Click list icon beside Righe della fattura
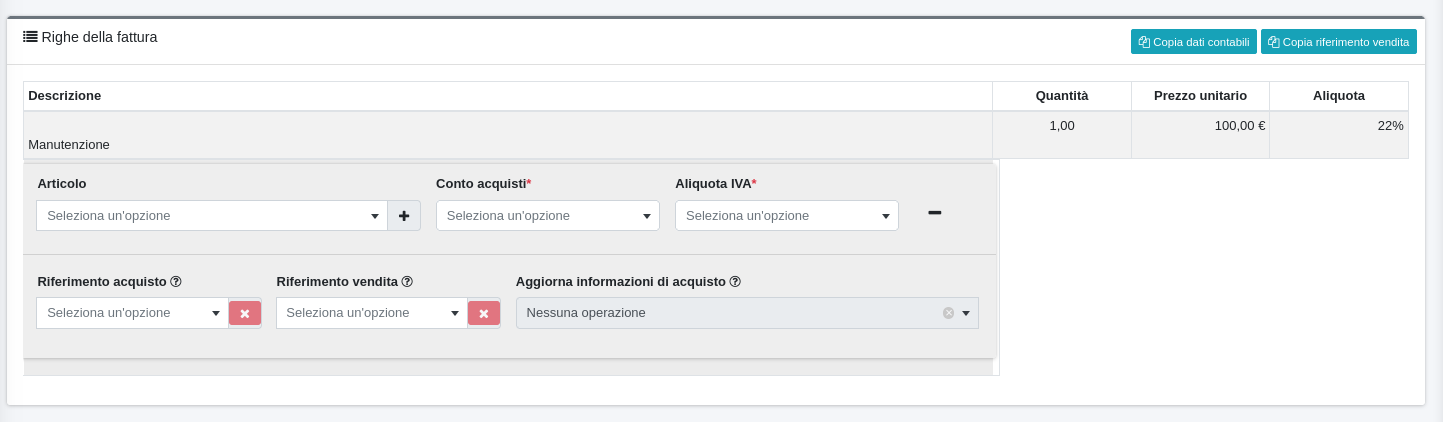The width and height of the screenshot is (1443, 422). pos(30,37)
